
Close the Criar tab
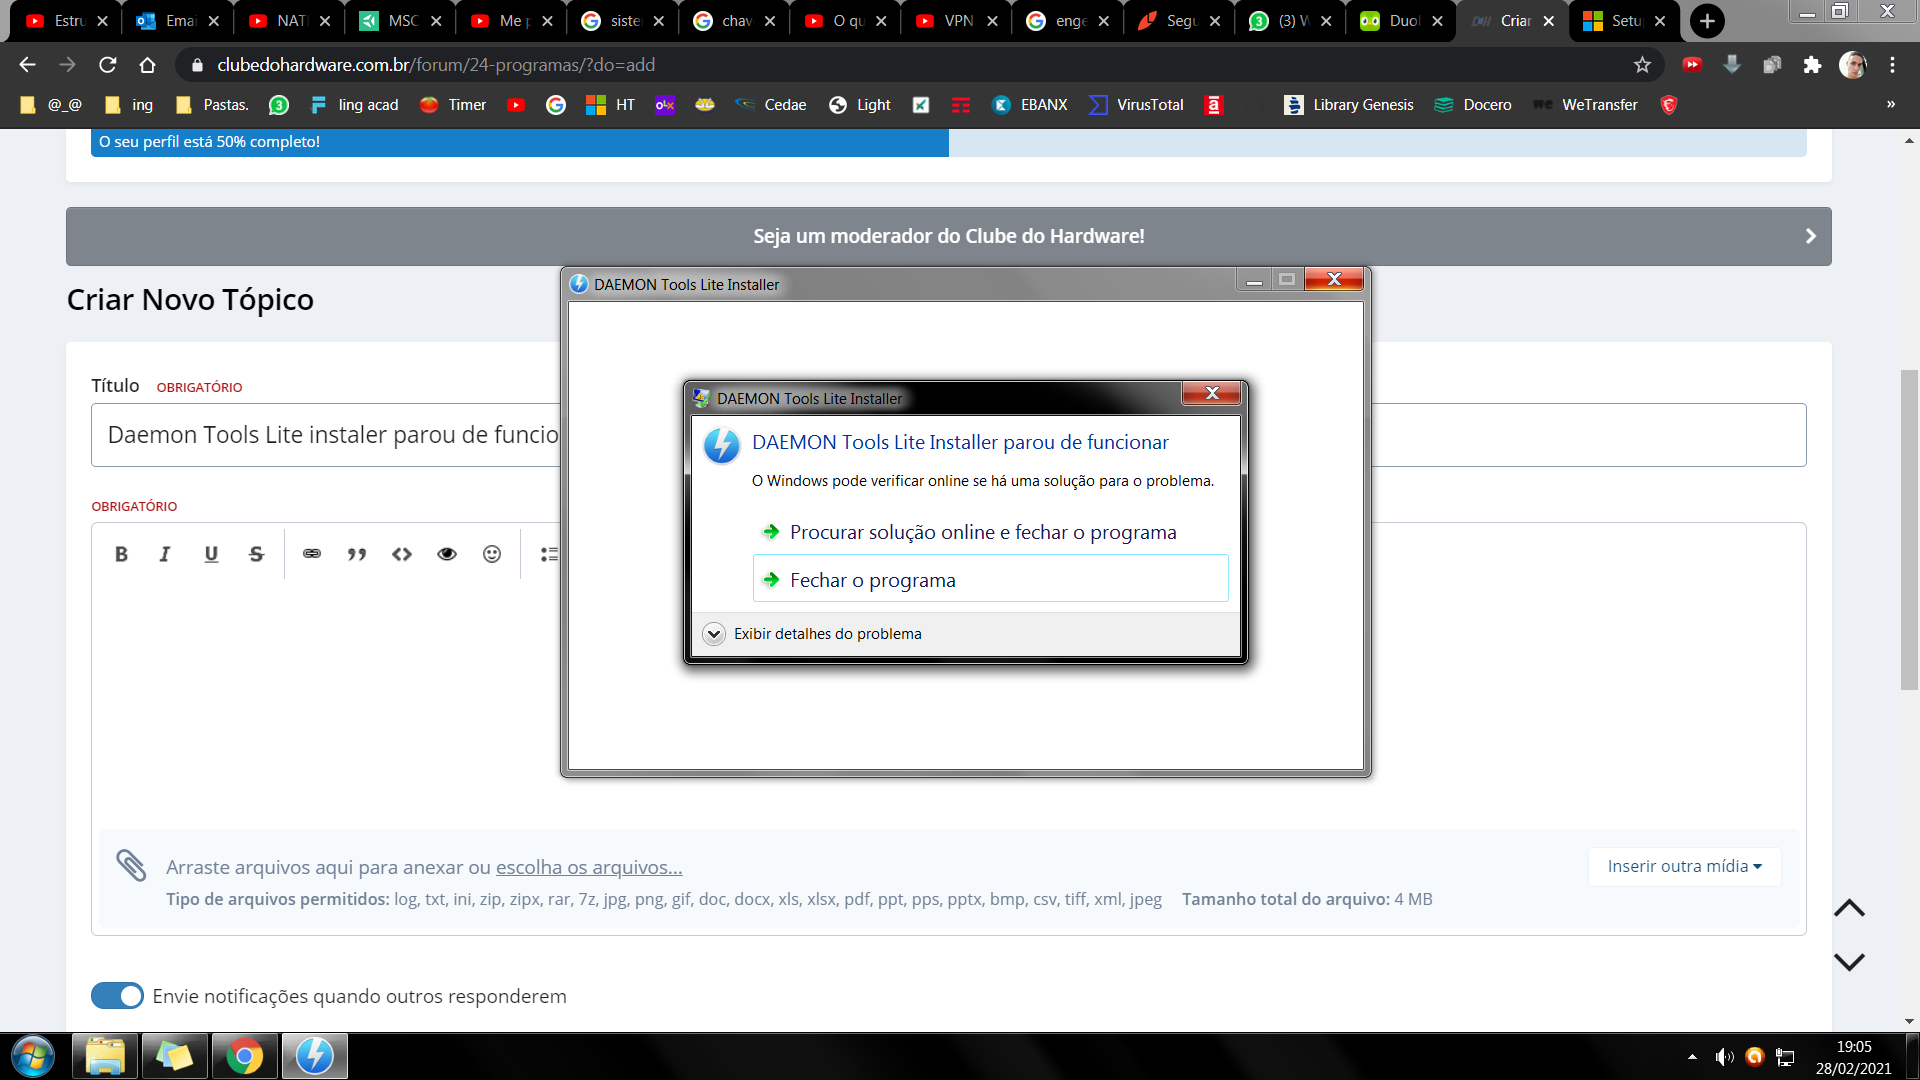(x=1548, y=21)
